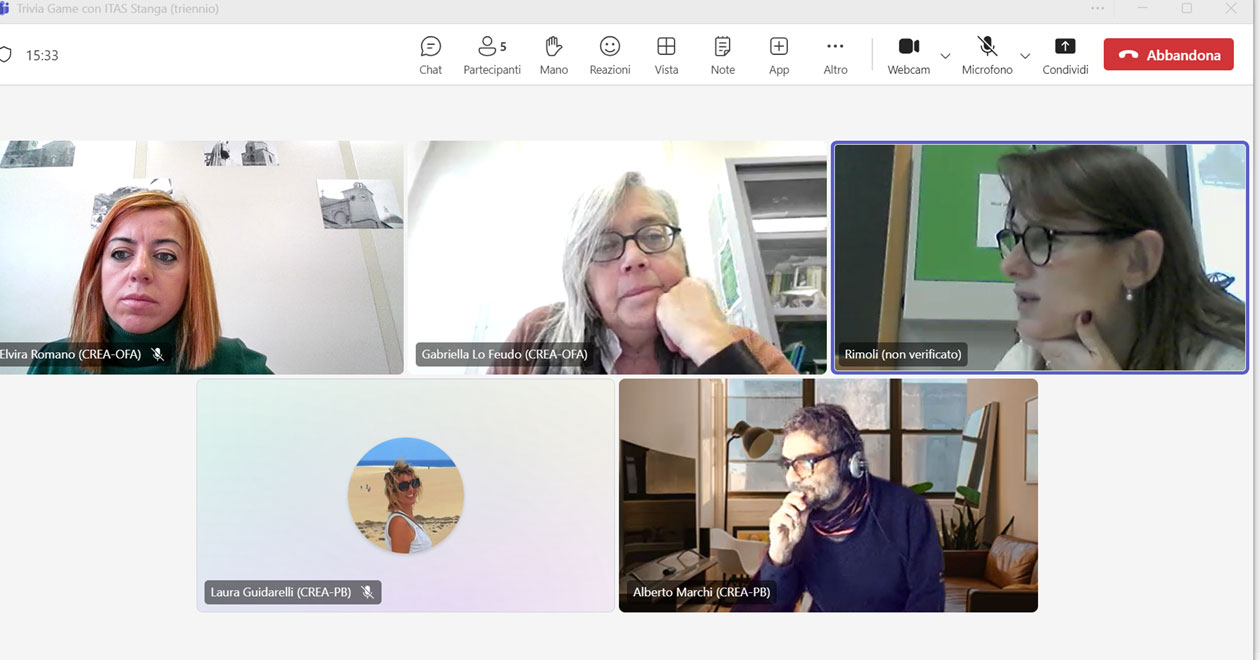
Task: Change layout via Vista icon
Action: tap(666, 55)
